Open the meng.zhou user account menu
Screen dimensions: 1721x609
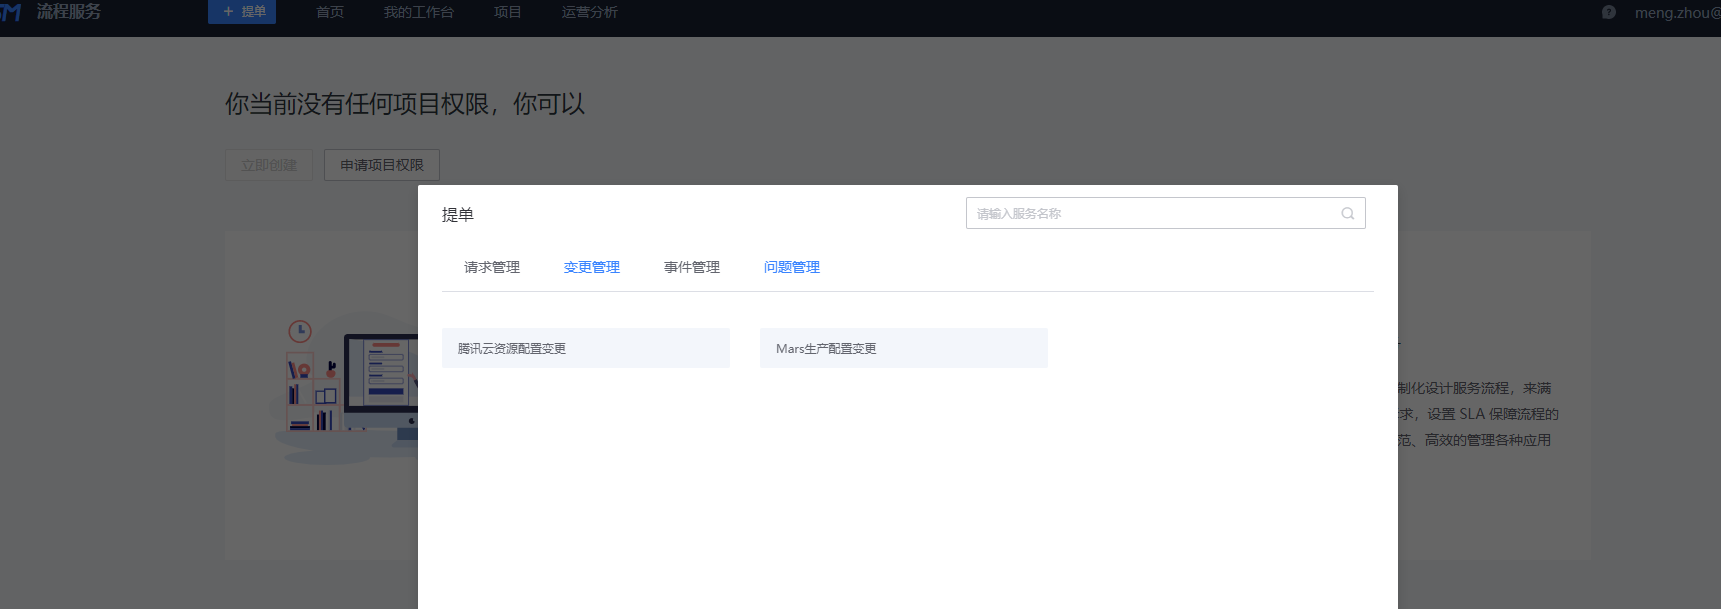tap(1677, 13)
